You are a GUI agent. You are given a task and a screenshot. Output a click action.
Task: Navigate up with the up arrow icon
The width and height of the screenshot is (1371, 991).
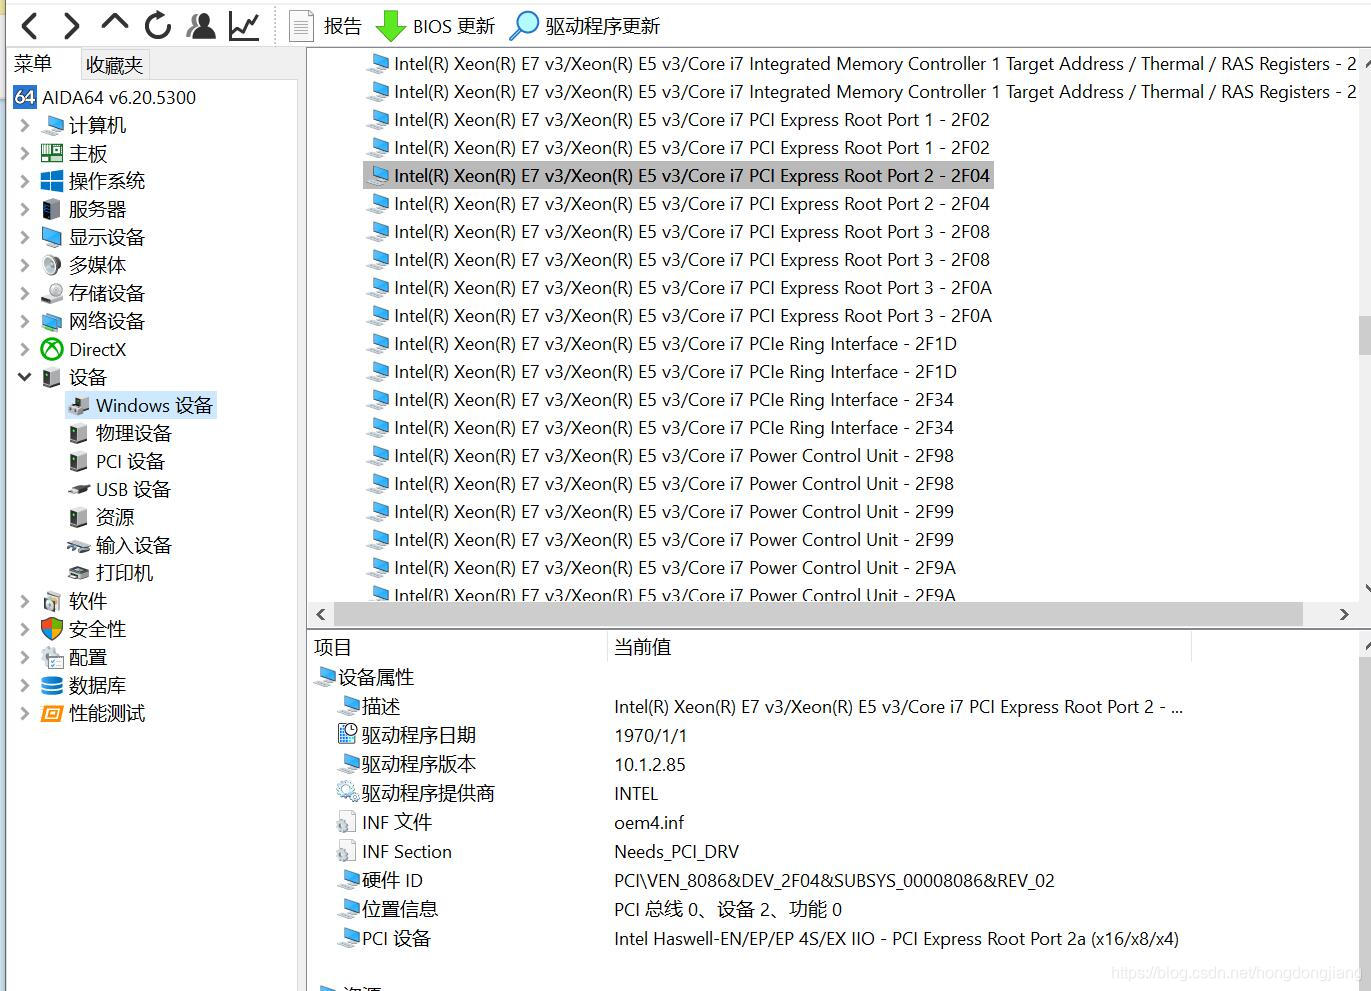click(115, 24)
